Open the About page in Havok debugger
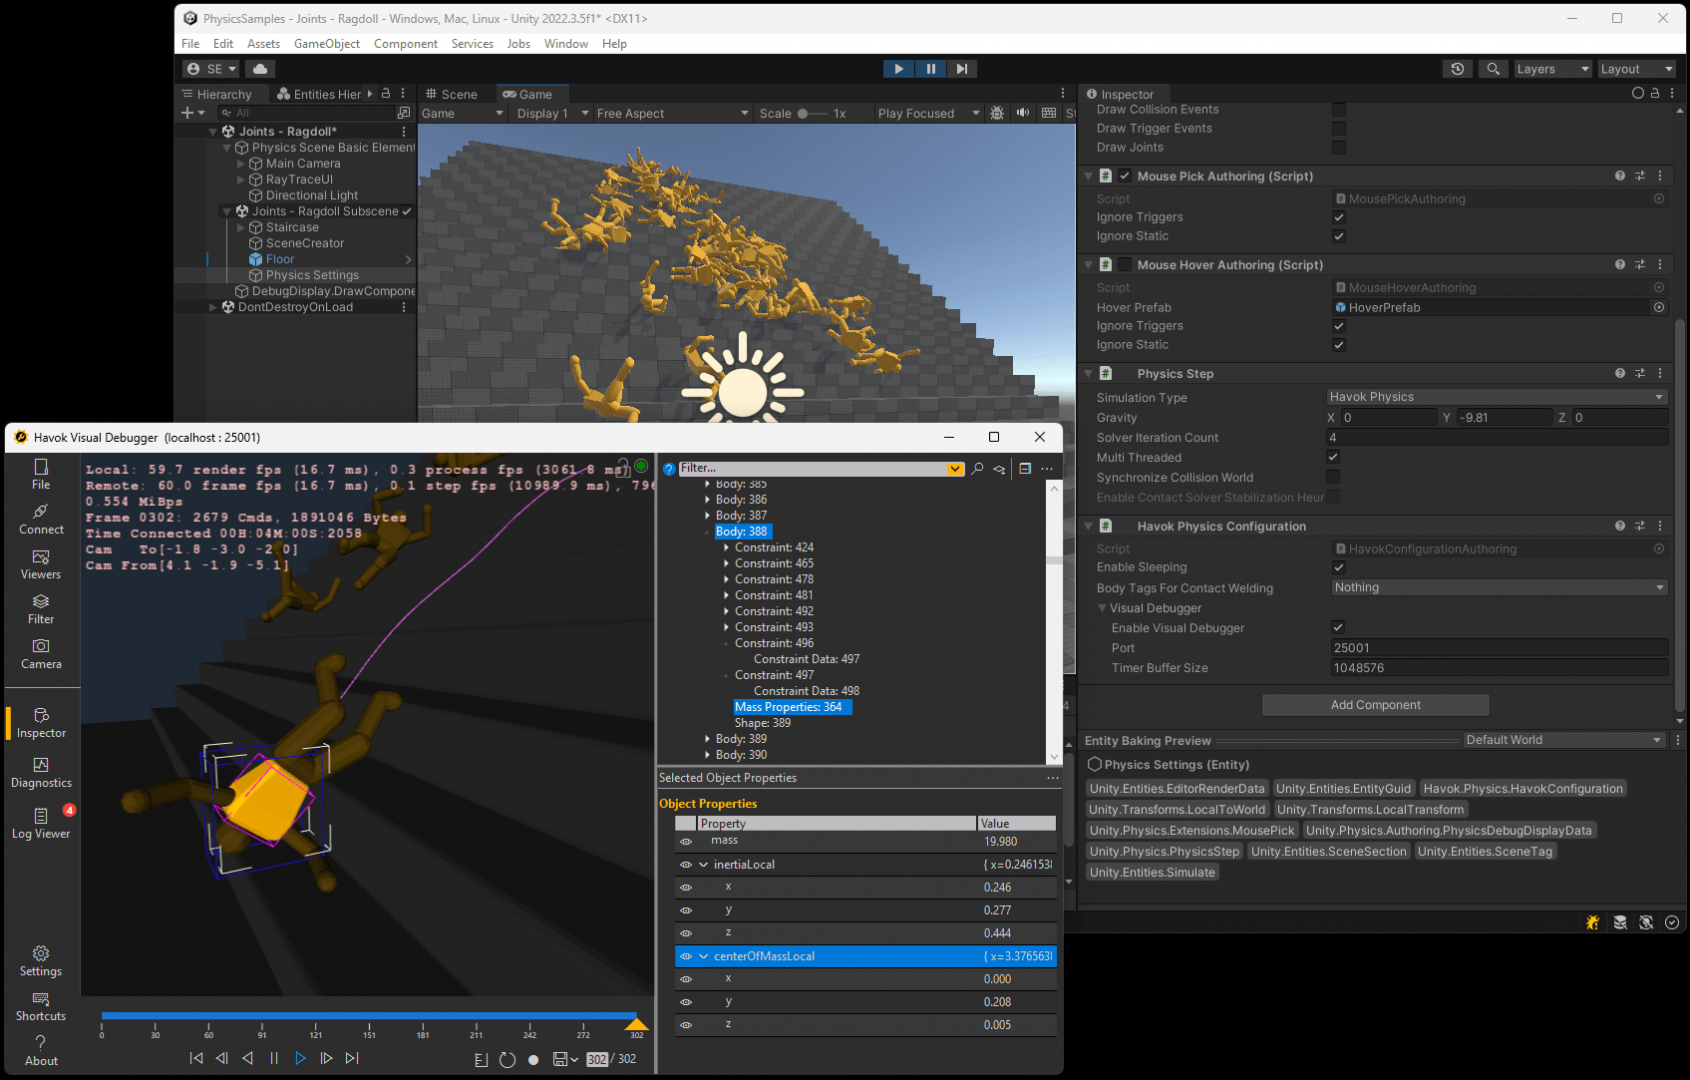 [41, 1051]
